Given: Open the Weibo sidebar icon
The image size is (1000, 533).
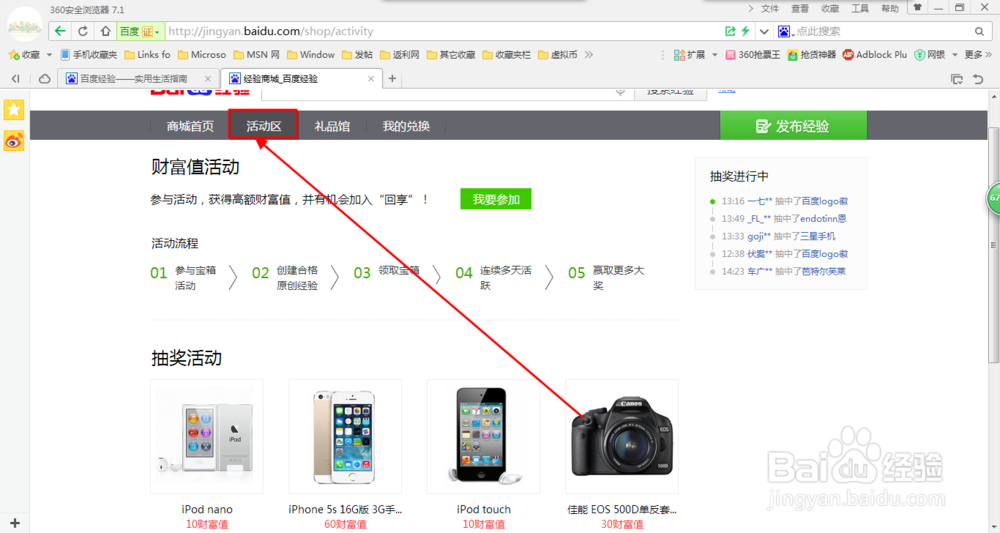Looking at the screenshot, I should [14, 141].
